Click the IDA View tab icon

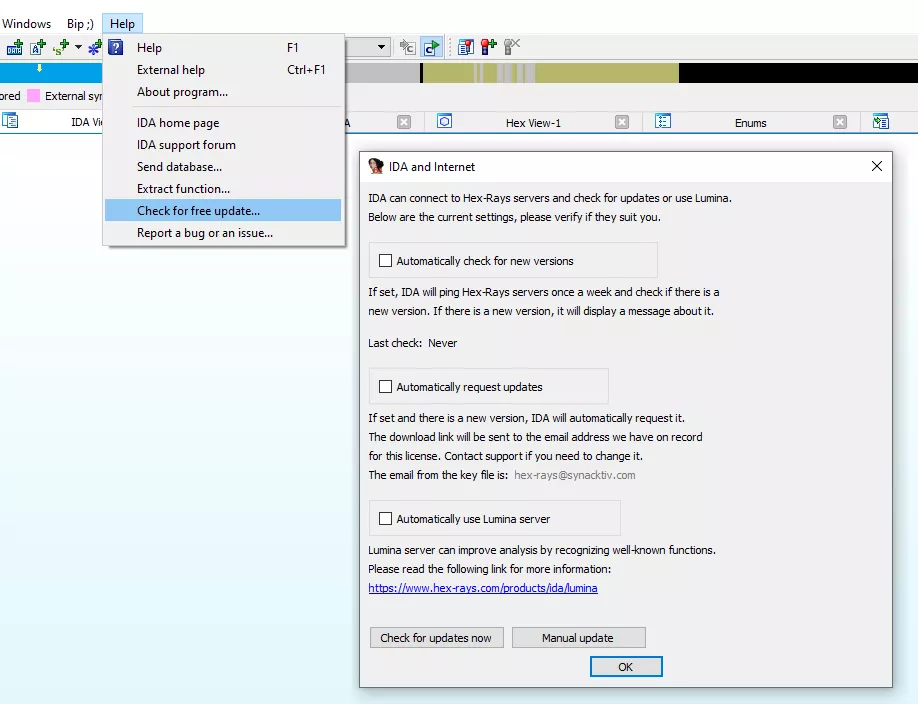(10, 121)
